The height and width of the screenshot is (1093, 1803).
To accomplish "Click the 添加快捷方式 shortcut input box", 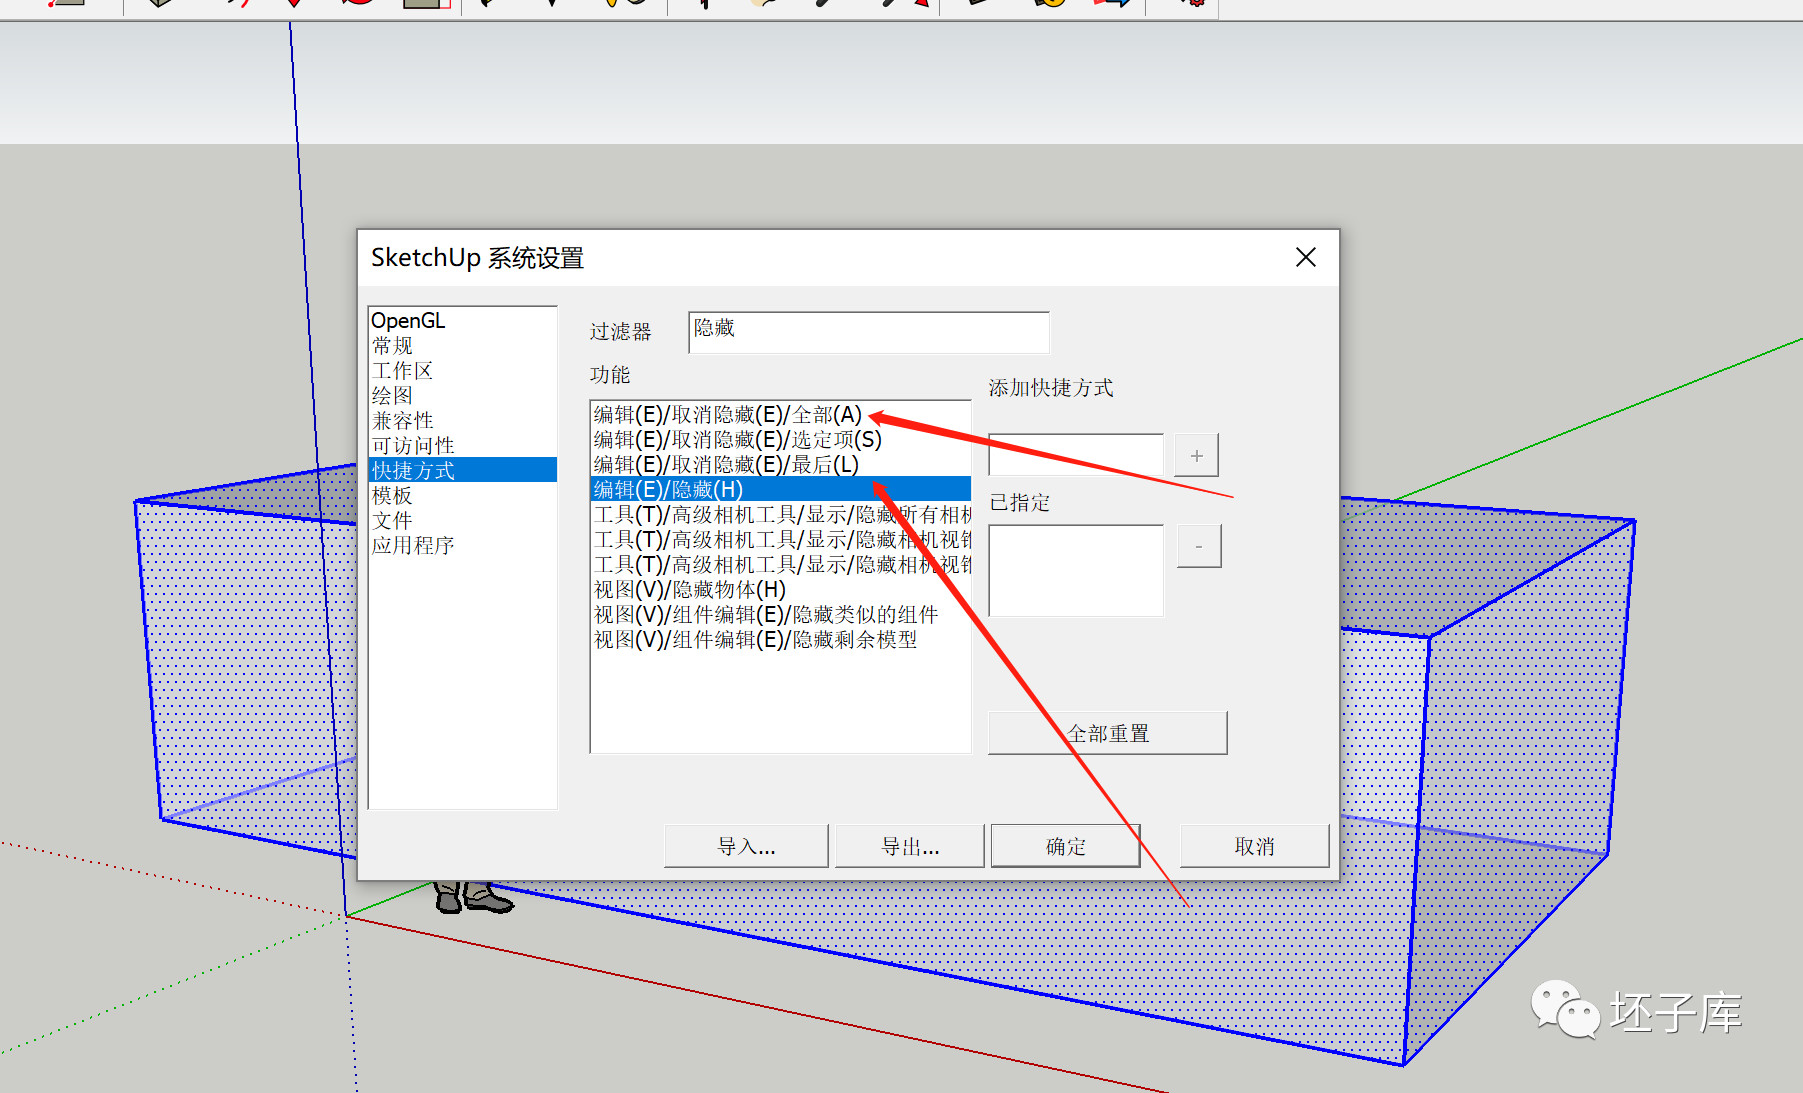I will pyautogui.click(x=1076, y=455).
